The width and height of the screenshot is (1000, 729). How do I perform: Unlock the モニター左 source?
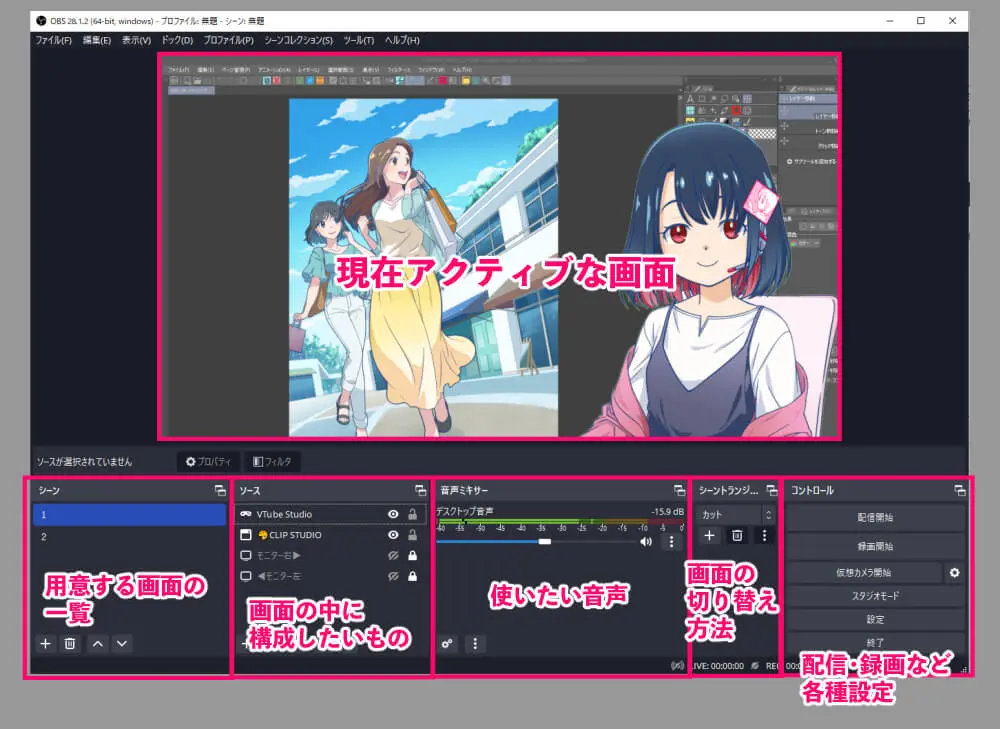point(413,576)
